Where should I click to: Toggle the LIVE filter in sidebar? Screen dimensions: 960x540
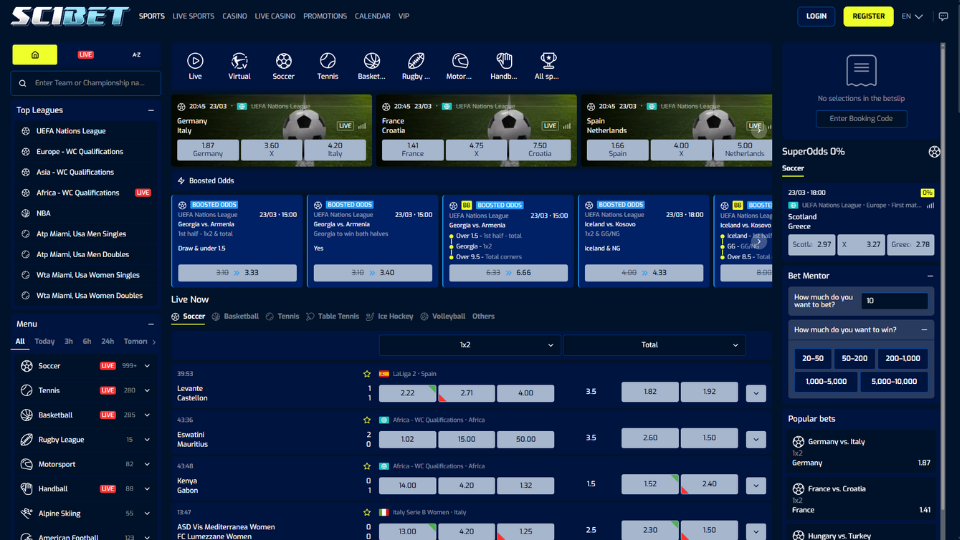coord(86,54)
